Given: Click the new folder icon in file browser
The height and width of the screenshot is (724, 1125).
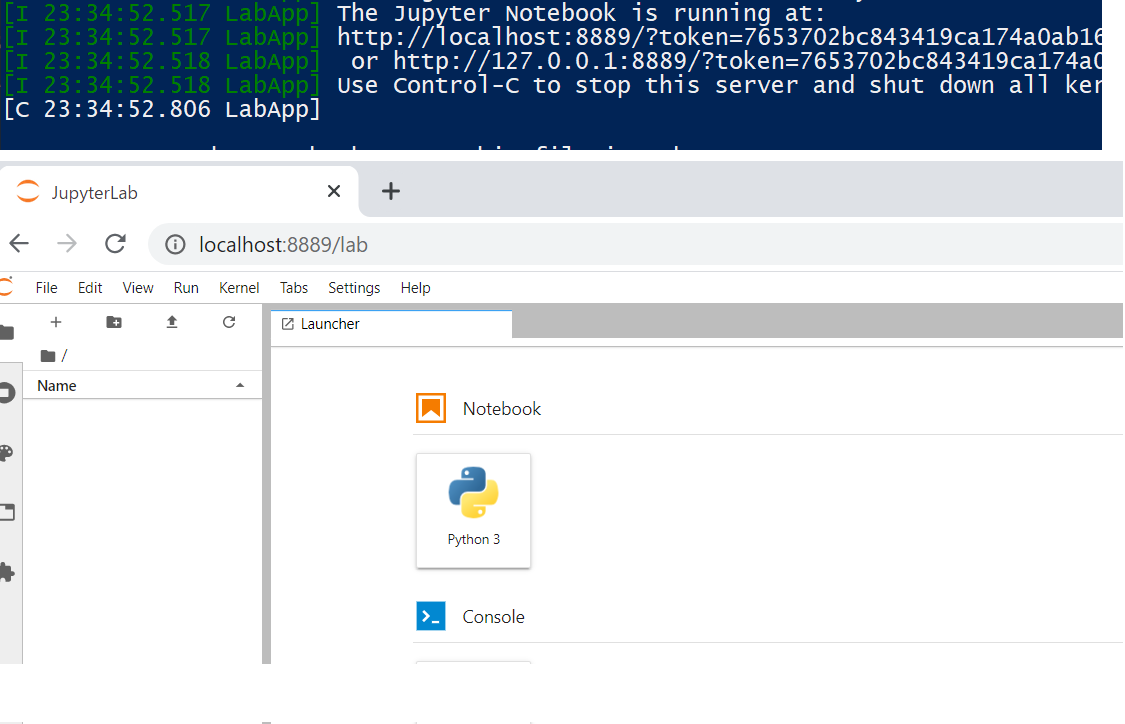Looking at the screenshot, I should [113, 322].
